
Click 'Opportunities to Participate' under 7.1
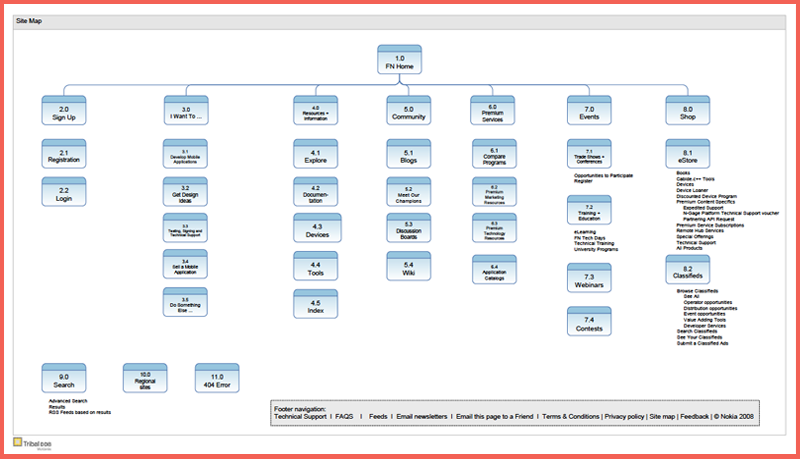(603, 175)
